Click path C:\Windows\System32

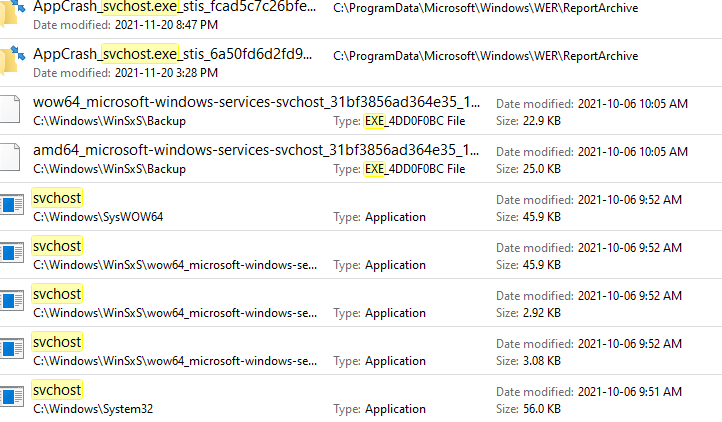tap(93, 409)
